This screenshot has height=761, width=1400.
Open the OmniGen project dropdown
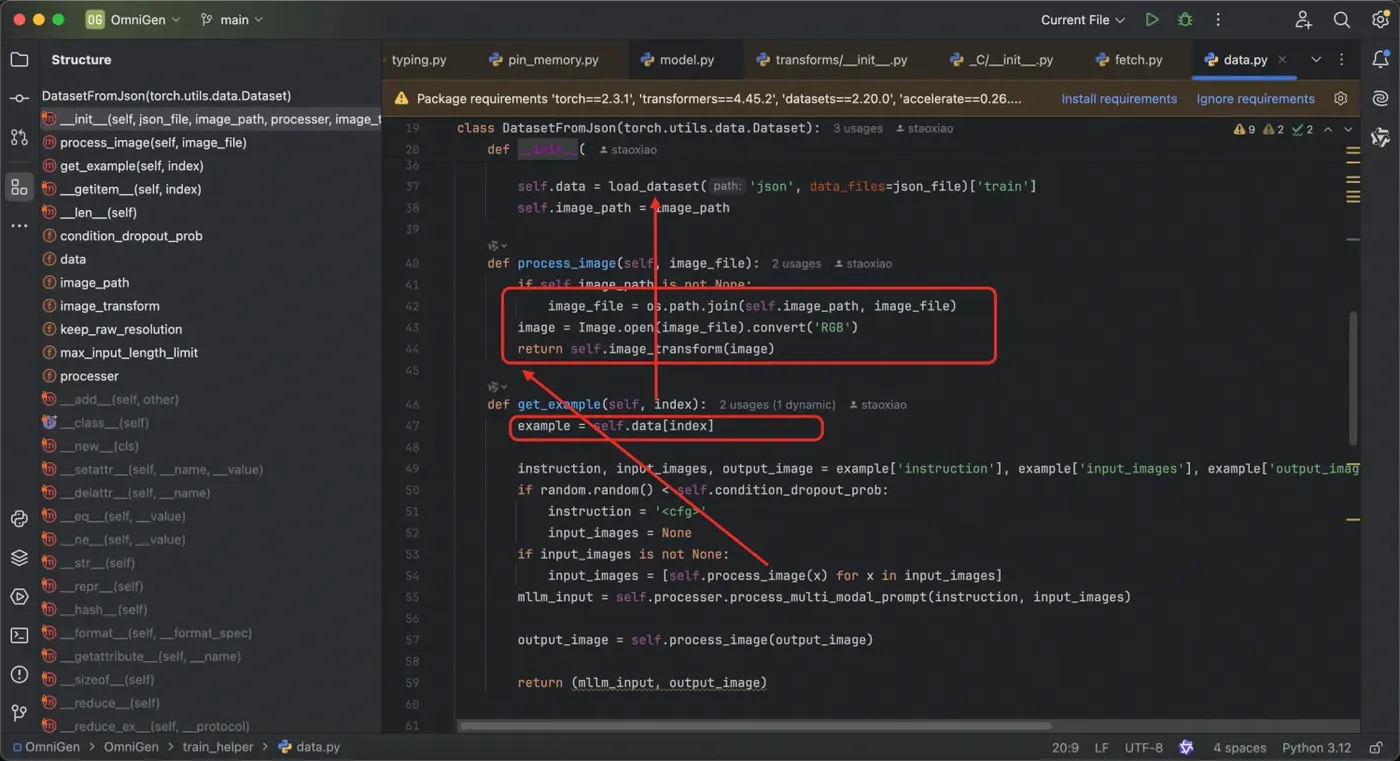pos(133,20)
